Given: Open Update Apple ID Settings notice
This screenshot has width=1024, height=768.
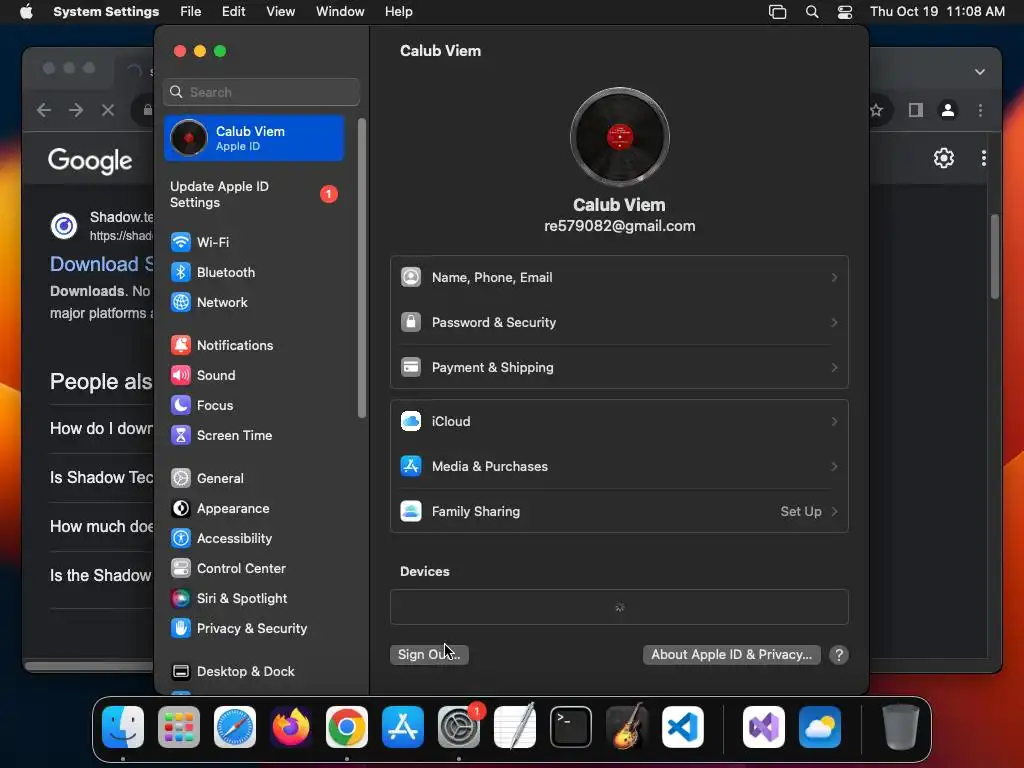Looking at the screenshot, I should tap(255, 195).
